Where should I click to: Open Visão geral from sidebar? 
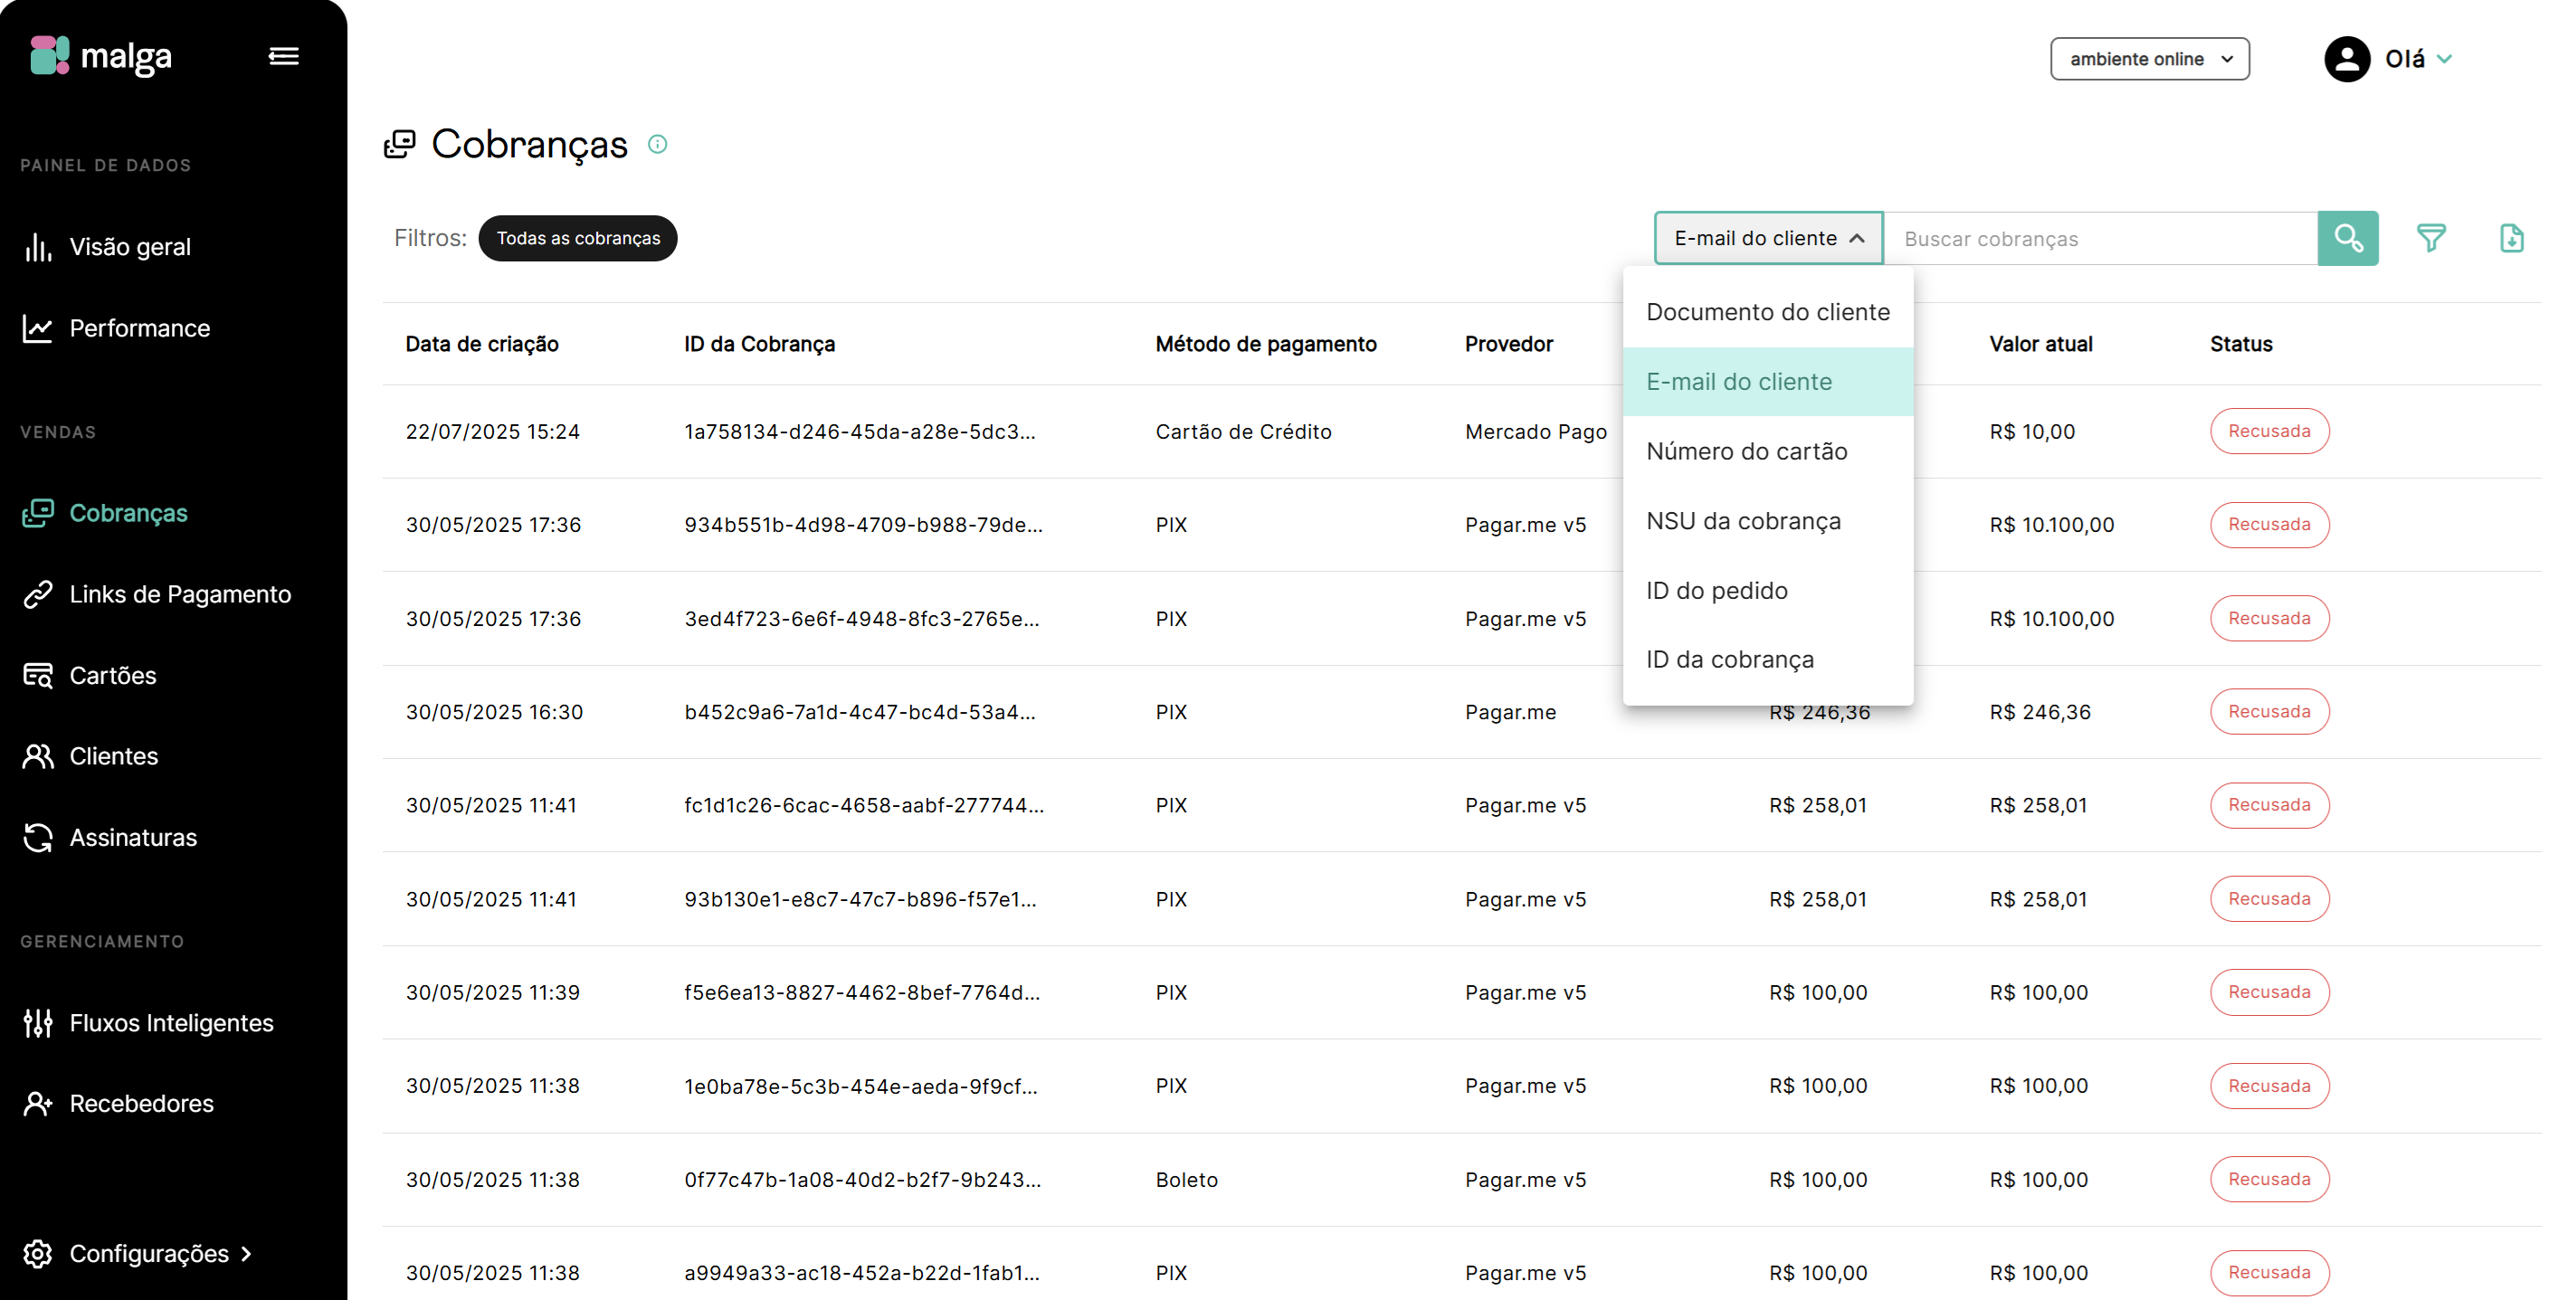pyautogui.click(x=130, y=247)
